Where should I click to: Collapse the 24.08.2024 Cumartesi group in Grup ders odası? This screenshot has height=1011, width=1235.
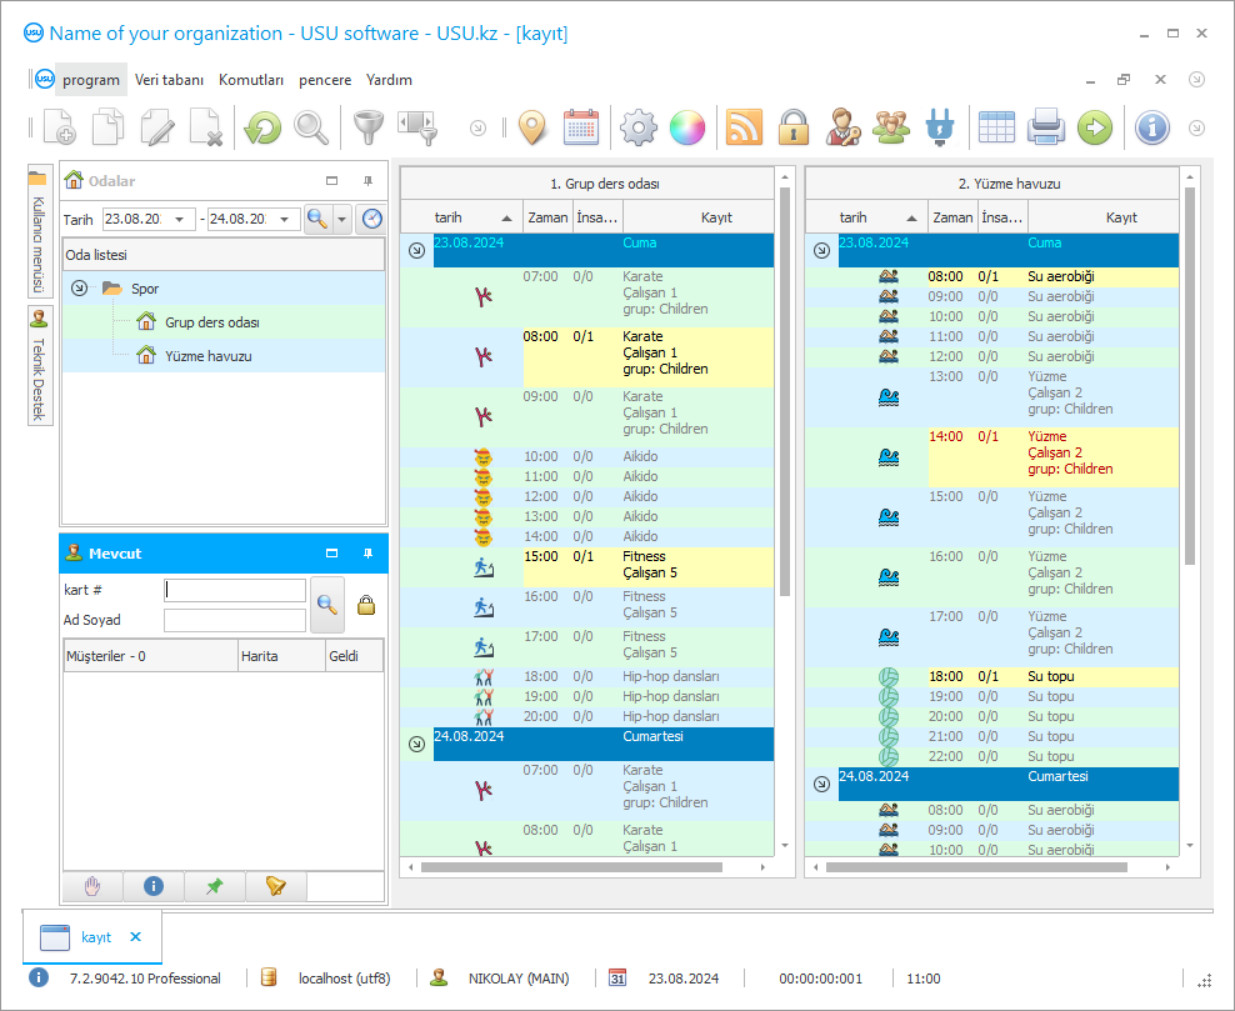417,744
